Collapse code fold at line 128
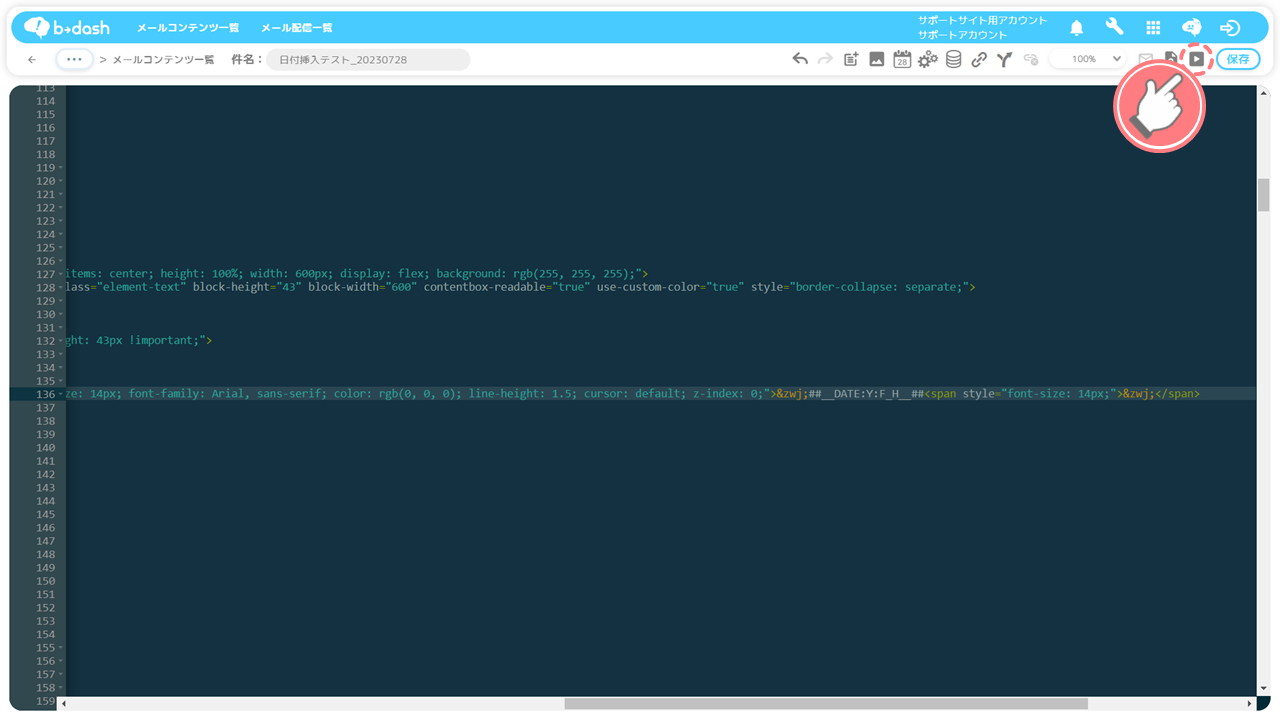 point(61,287)
